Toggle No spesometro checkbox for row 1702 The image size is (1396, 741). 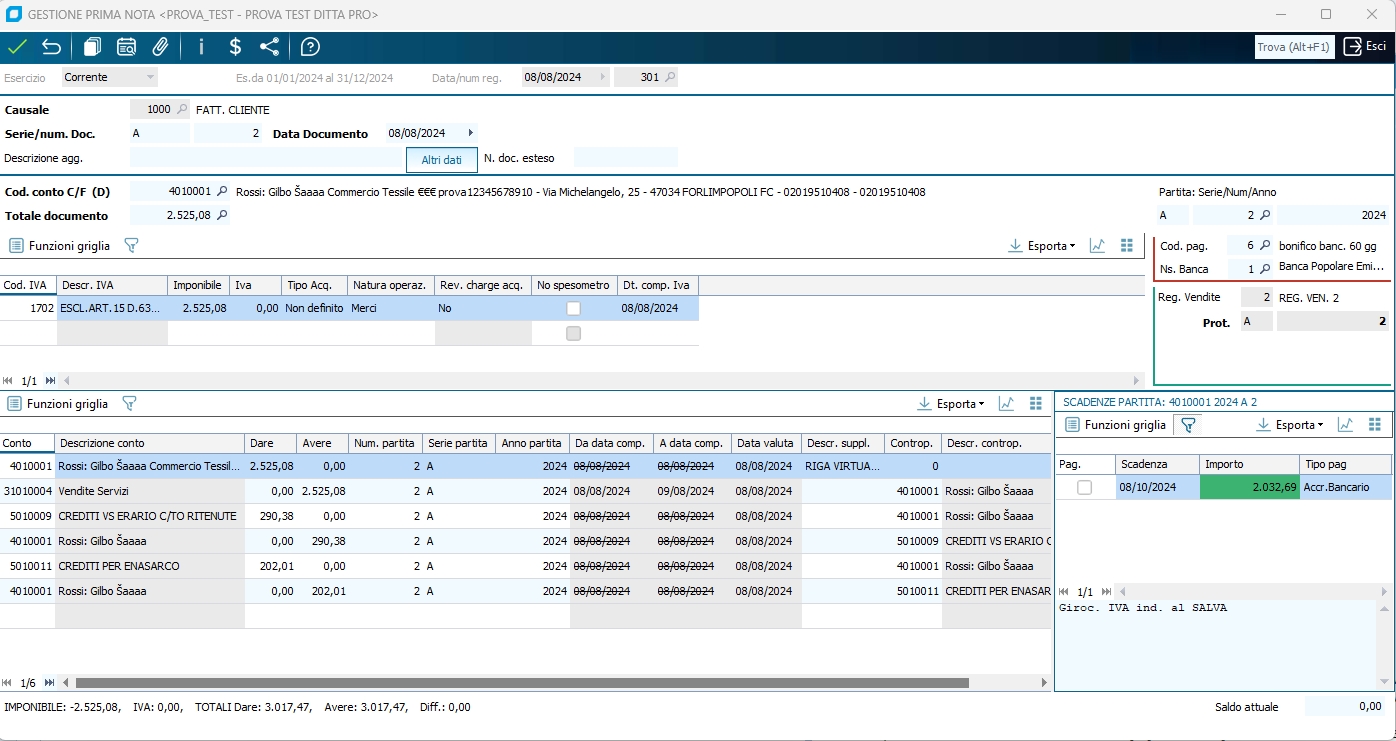573,309
